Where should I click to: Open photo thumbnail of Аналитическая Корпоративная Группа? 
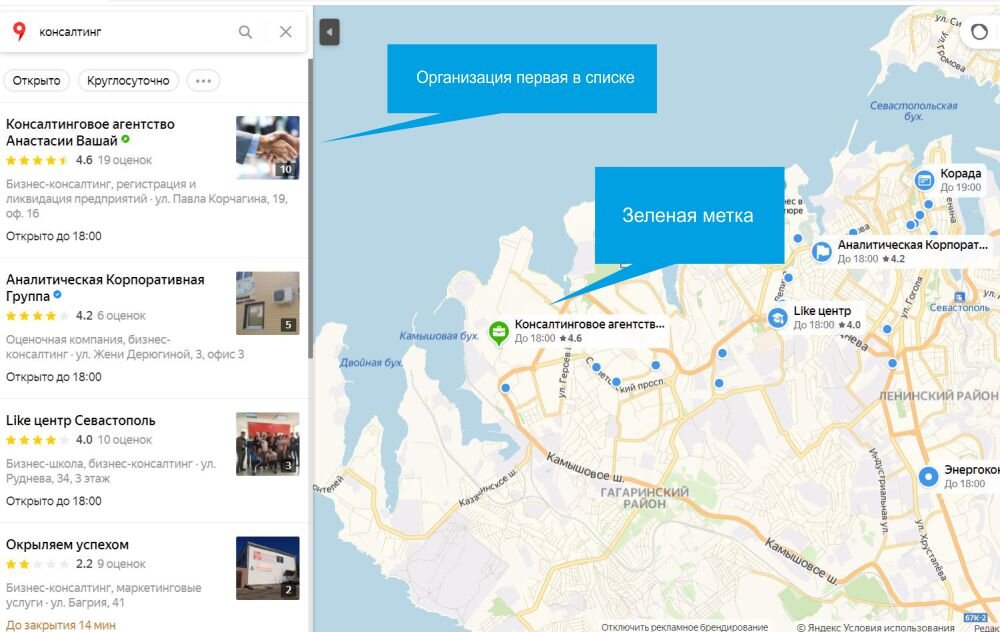click(x=267, y=303)
